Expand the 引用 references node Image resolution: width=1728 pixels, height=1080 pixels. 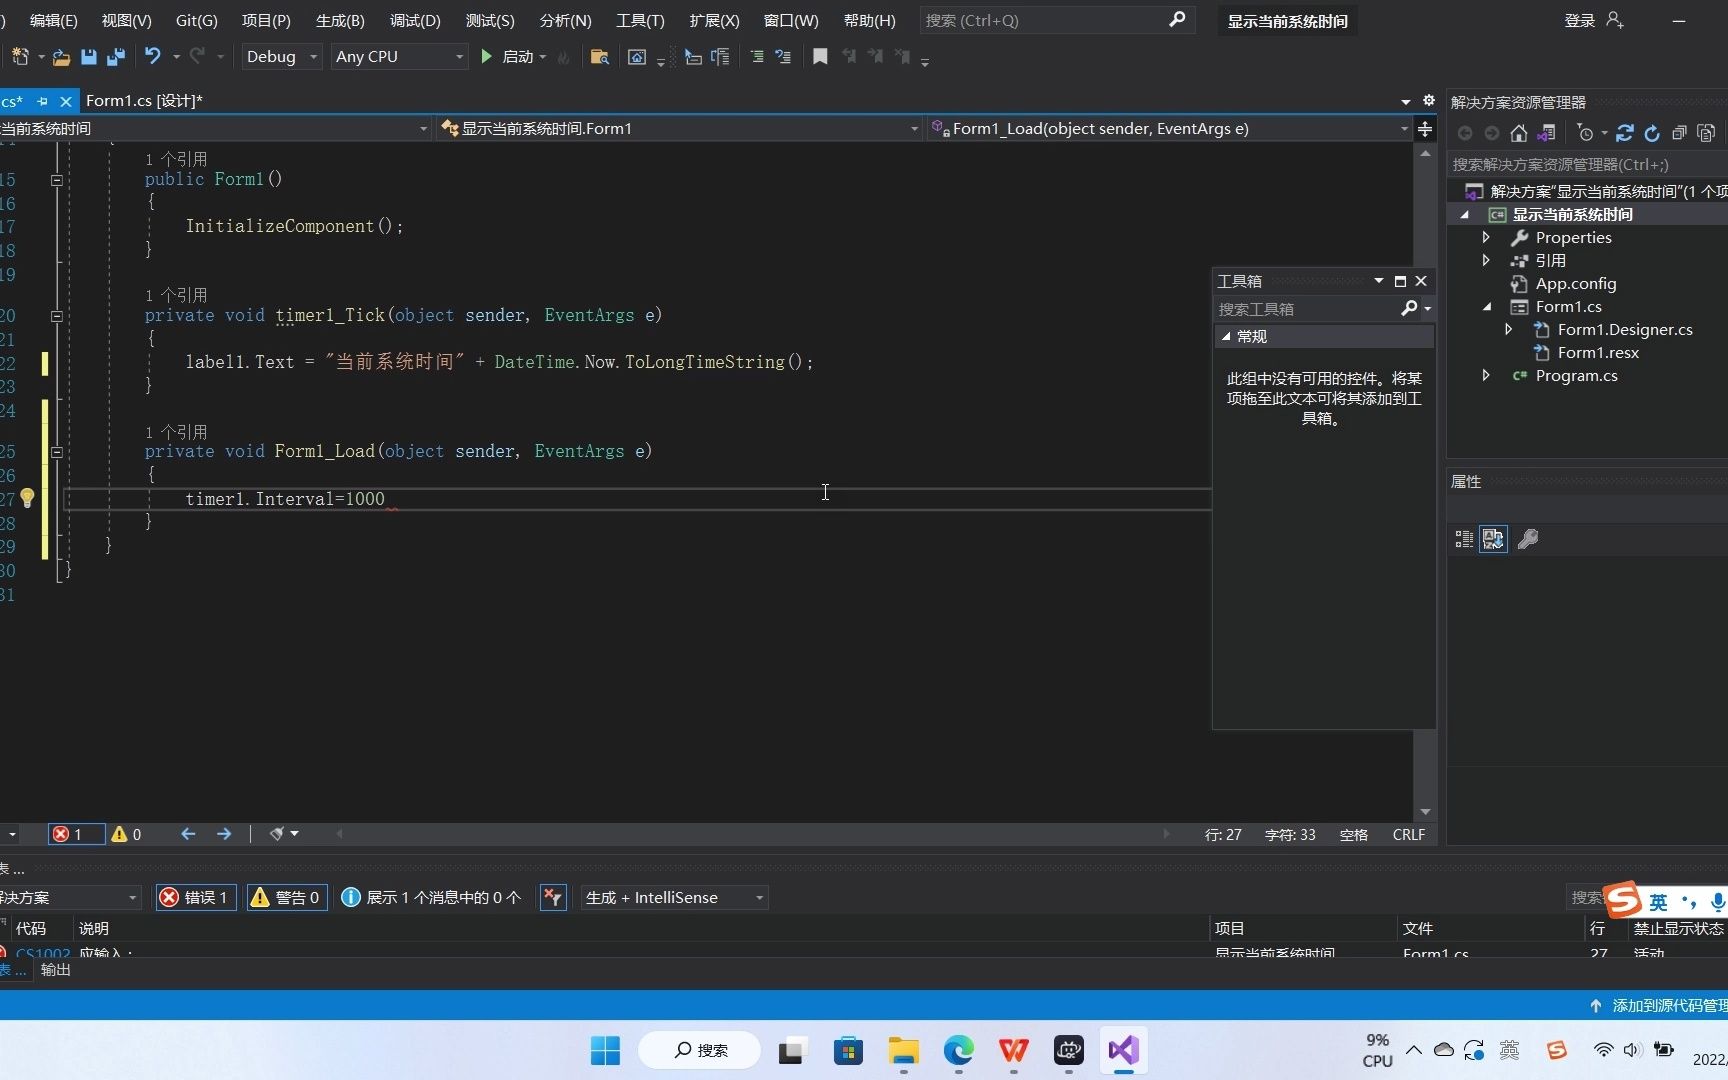pos(1486,260)
